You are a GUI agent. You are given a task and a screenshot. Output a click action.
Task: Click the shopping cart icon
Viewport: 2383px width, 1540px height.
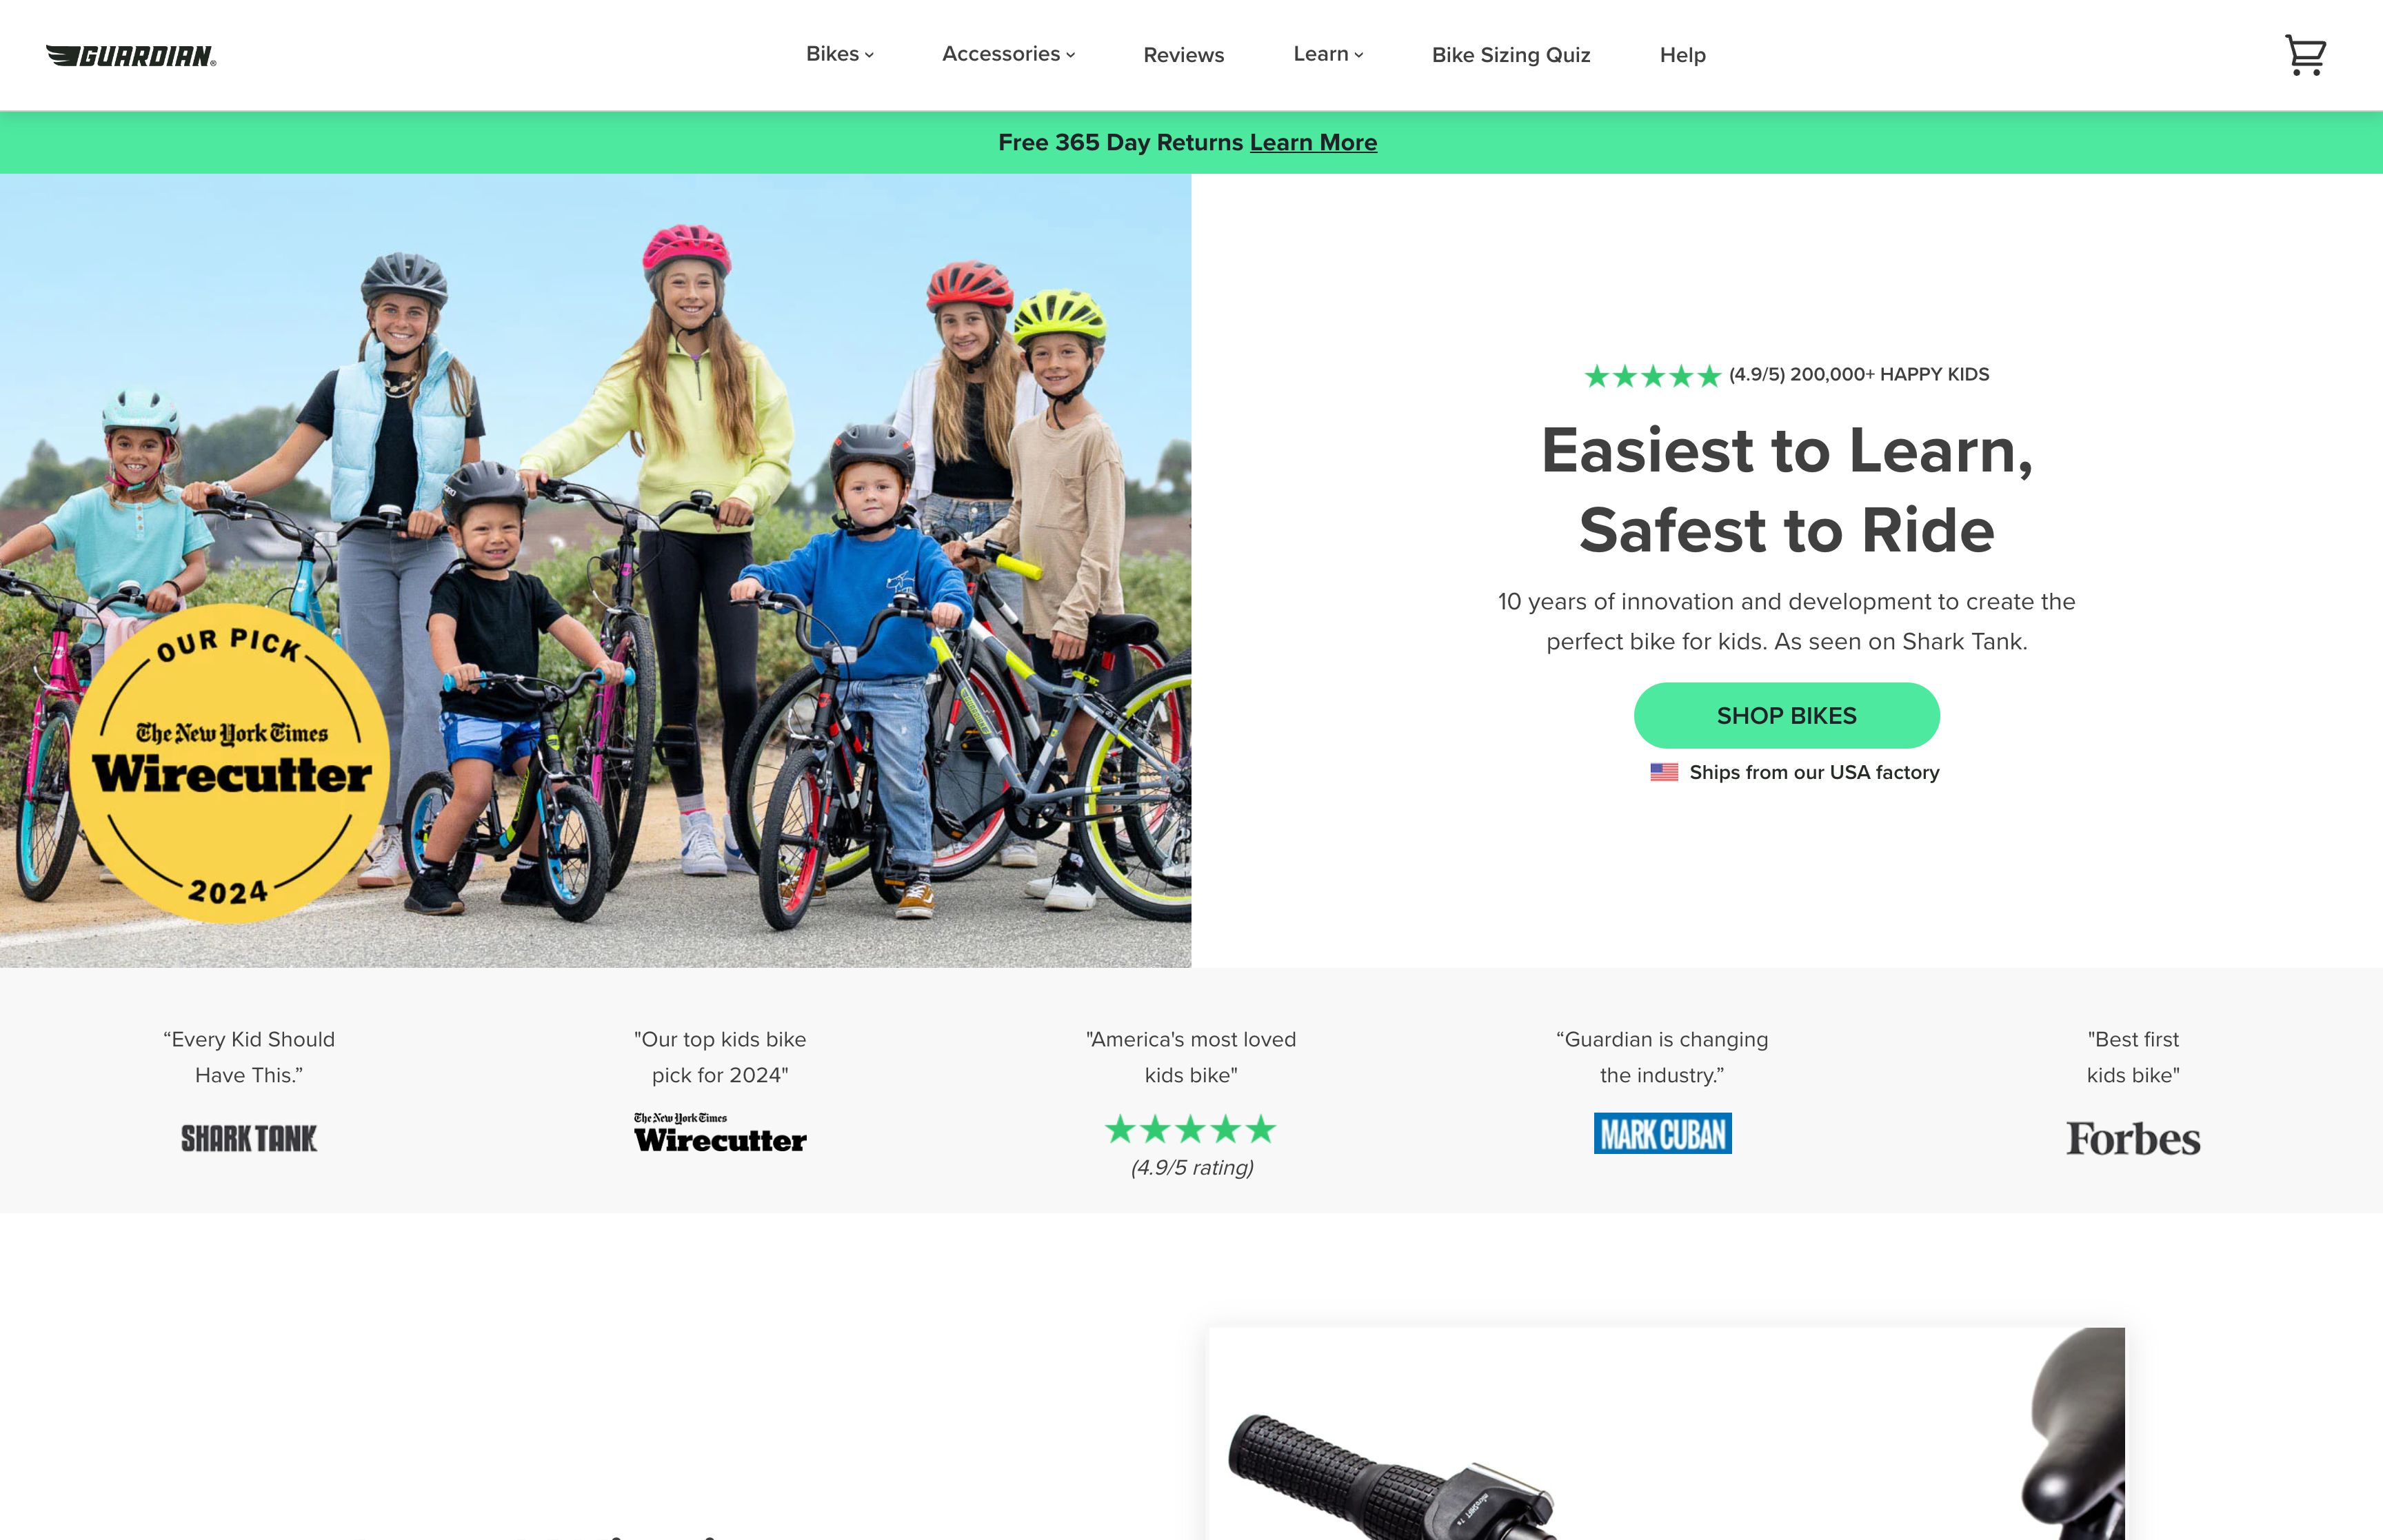tap(2306, 54)
